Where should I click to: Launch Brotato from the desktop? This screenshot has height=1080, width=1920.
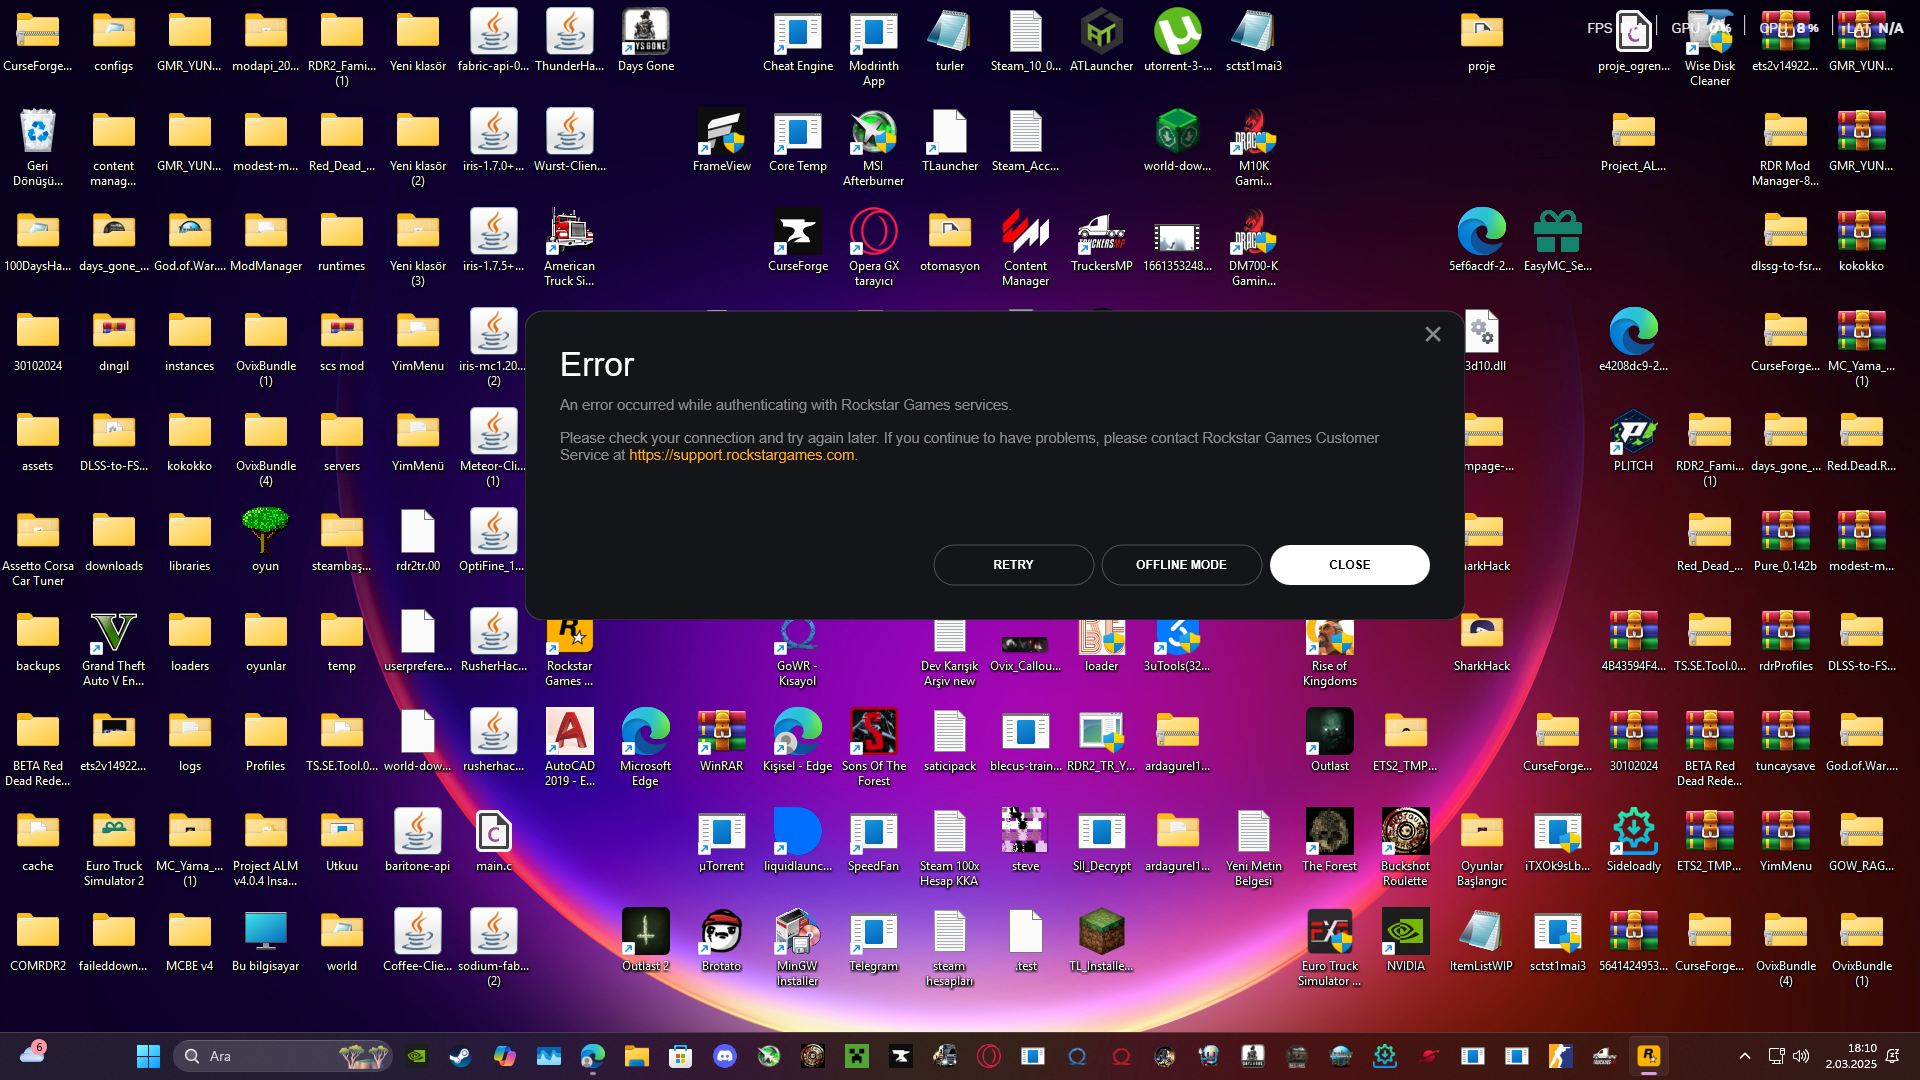point(722,942)
